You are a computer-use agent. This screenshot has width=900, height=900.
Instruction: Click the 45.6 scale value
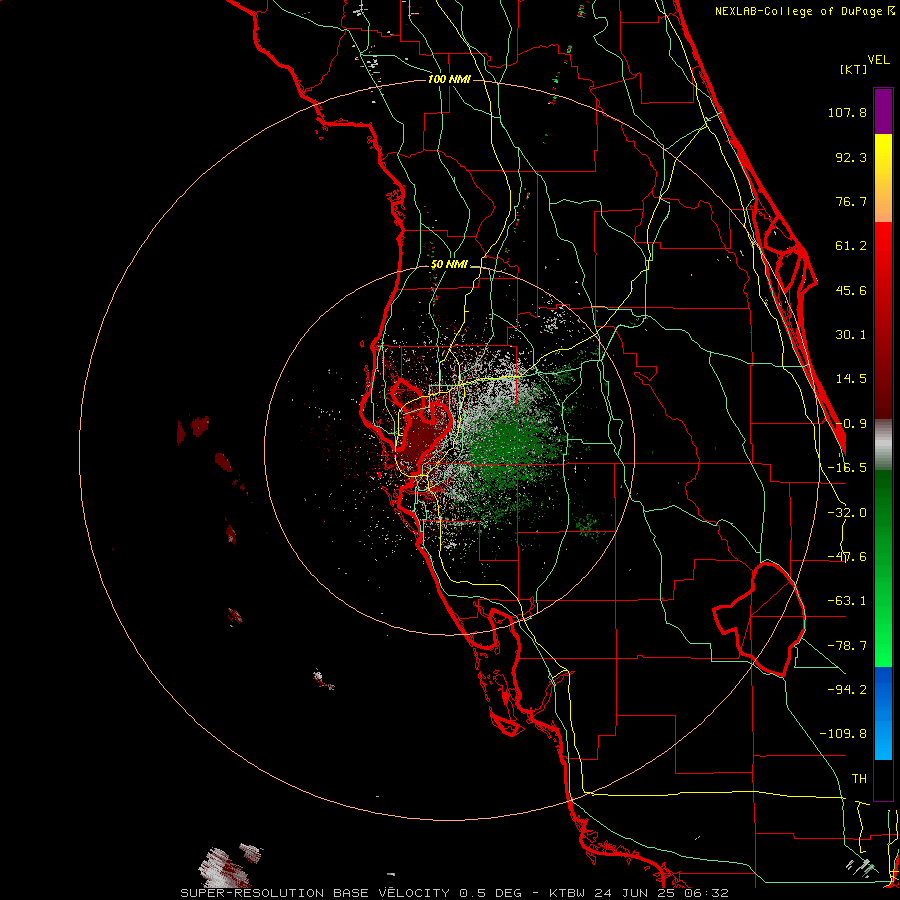pos(851,290)
